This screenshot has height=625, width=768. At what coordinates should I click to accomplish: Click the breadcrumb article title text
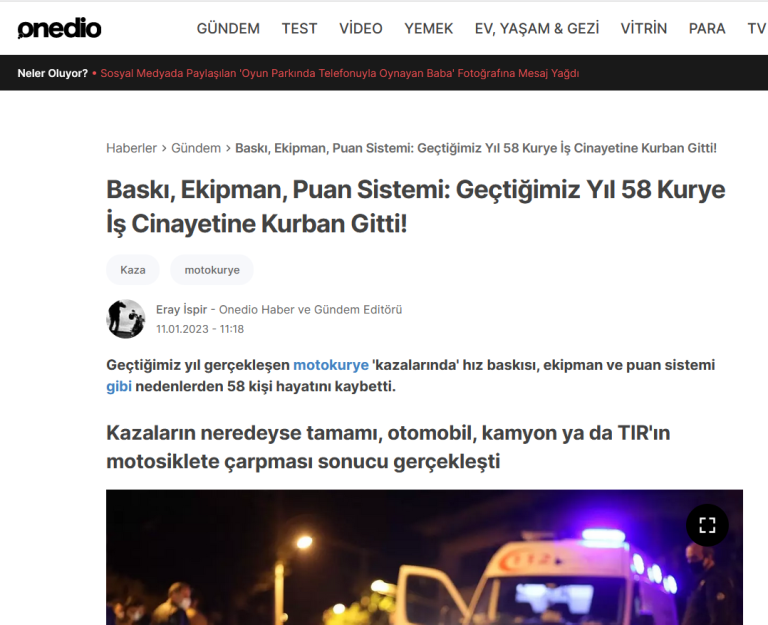point(476,148)
